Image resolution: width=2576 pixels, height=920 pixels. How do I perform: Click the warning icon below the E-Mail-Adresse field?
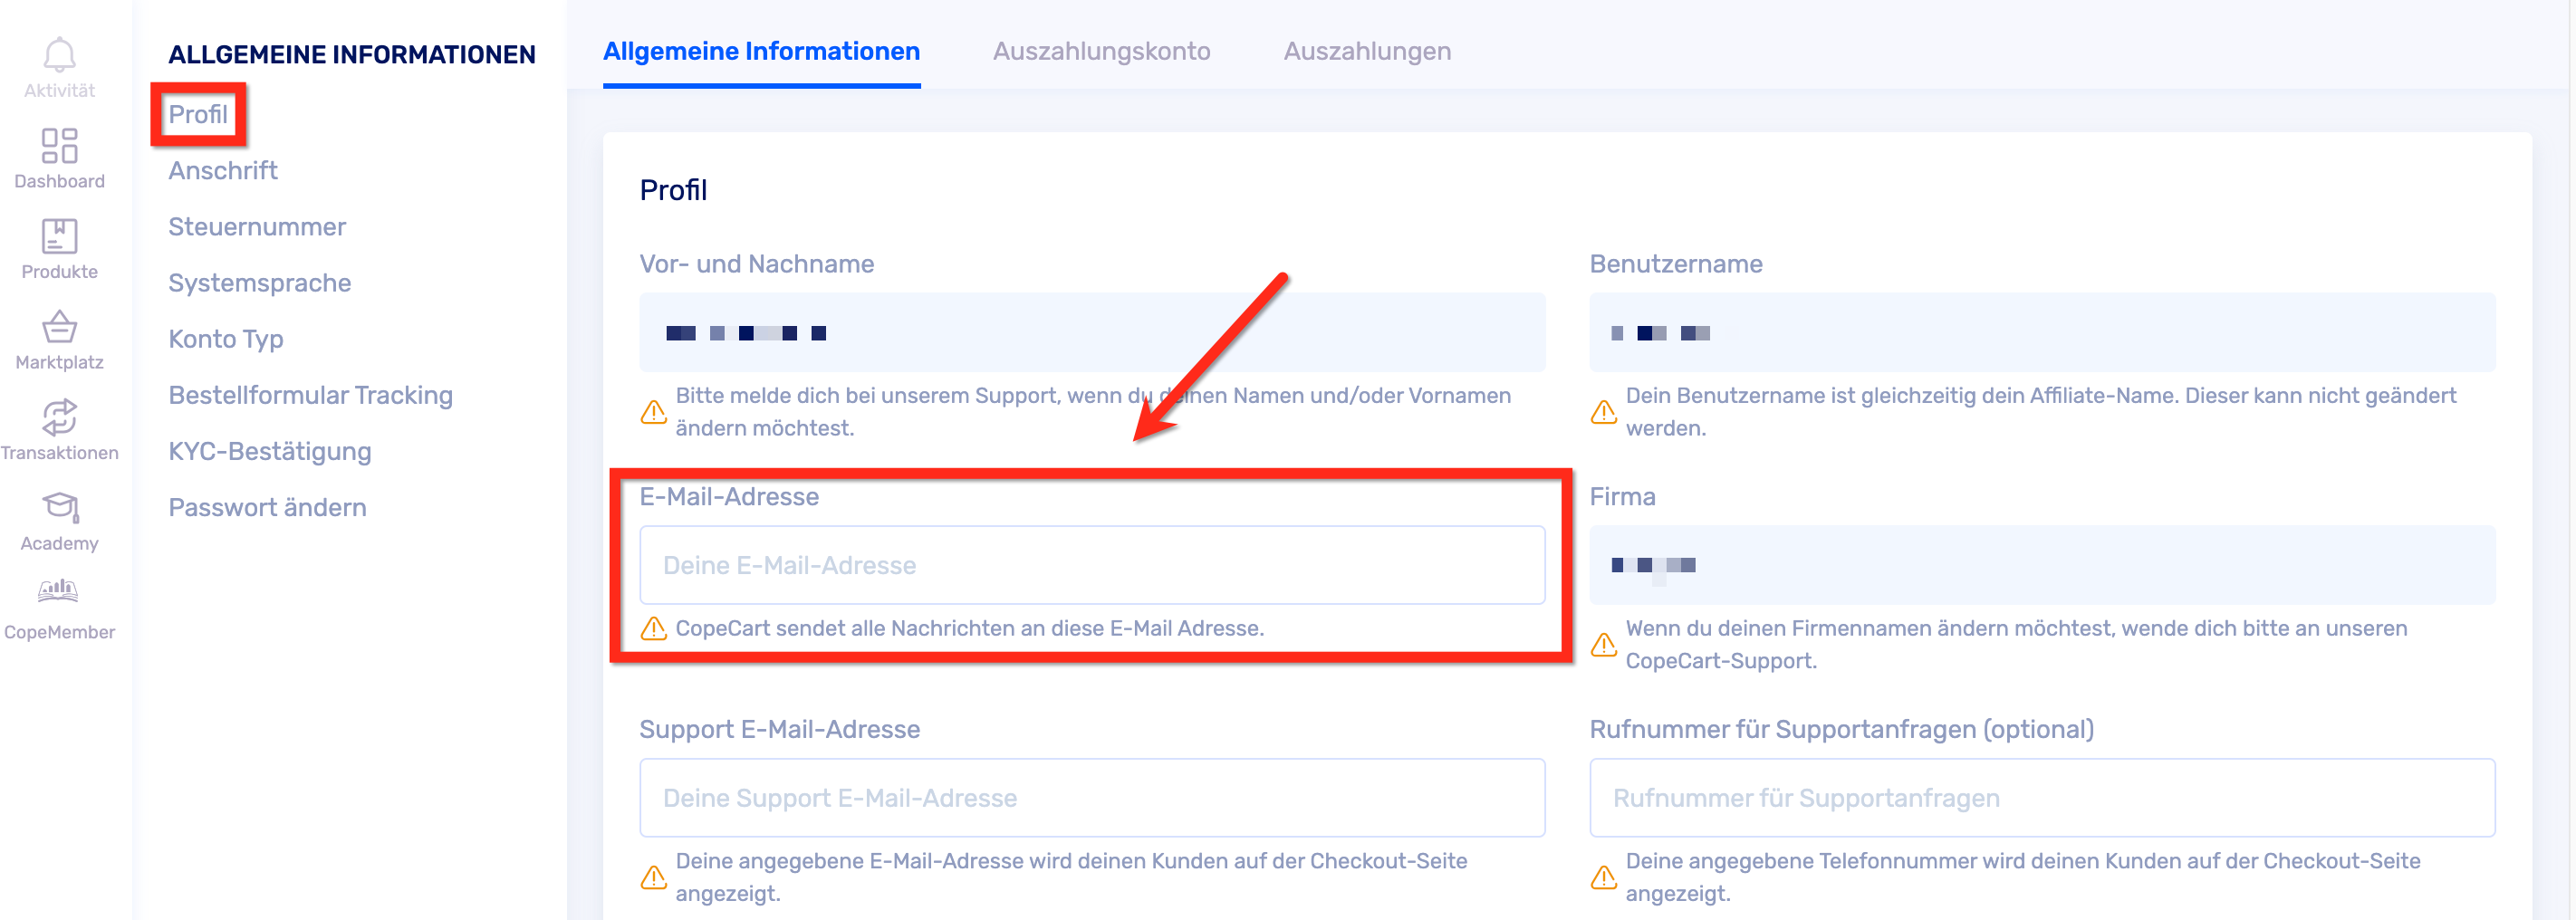(x=653, y=629)
